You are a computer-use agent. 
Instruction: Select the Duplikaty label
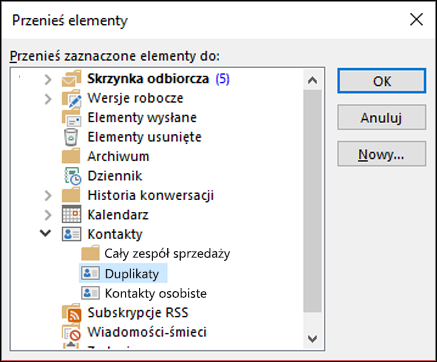pos(132,274)
